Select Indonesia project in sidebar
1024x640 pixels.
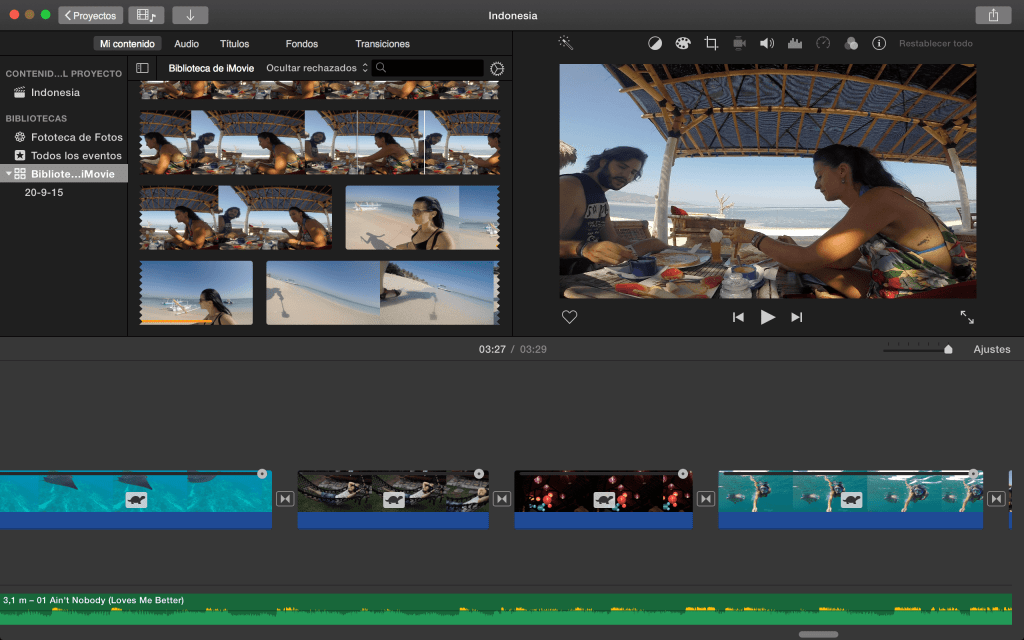pos(56,93)
